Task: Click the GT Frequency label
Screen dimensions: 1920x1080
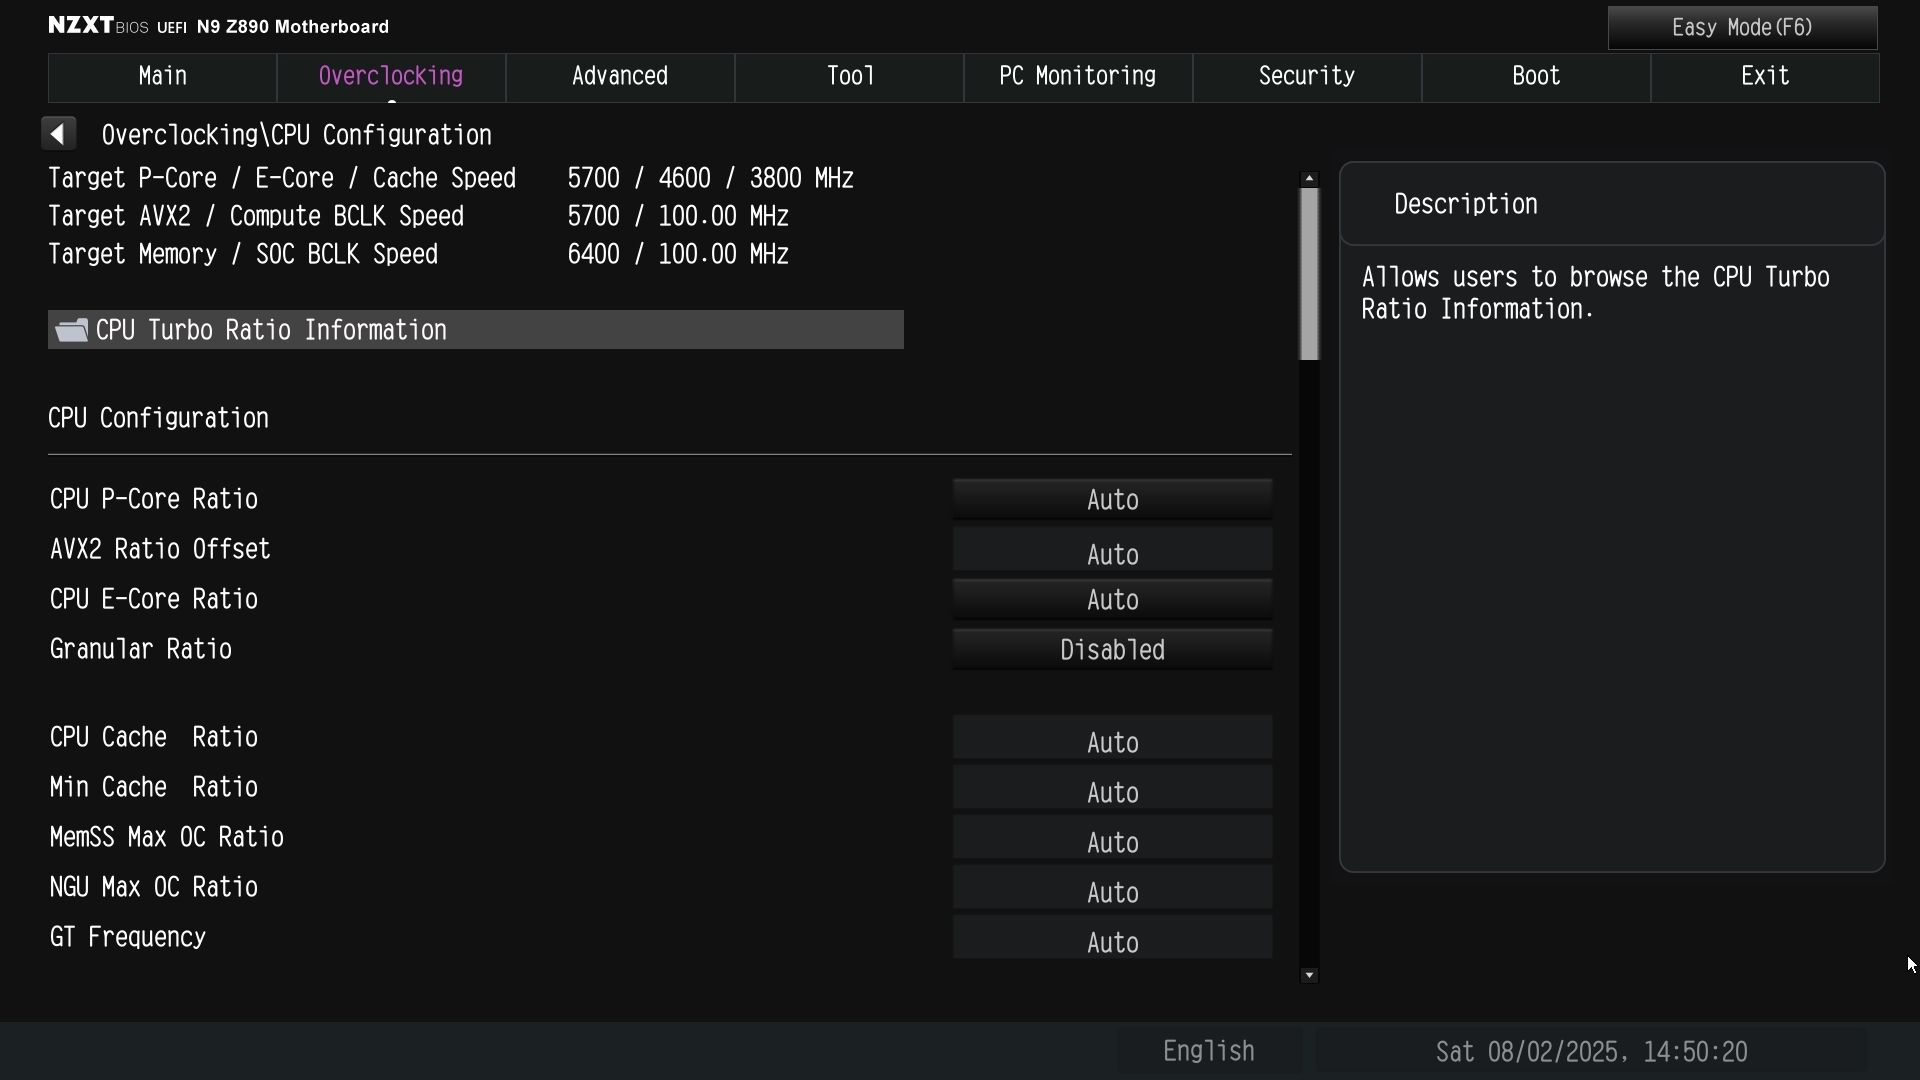Action: (x=128, y=937)
